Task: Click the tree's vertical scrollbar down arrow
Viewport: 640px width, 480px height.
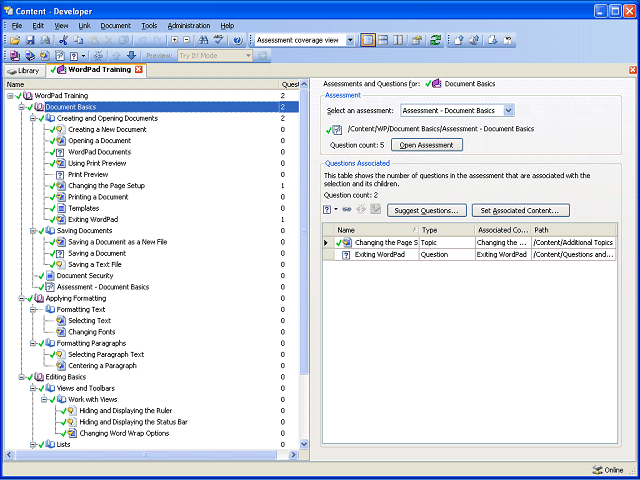Action: (x=304, y=444)
